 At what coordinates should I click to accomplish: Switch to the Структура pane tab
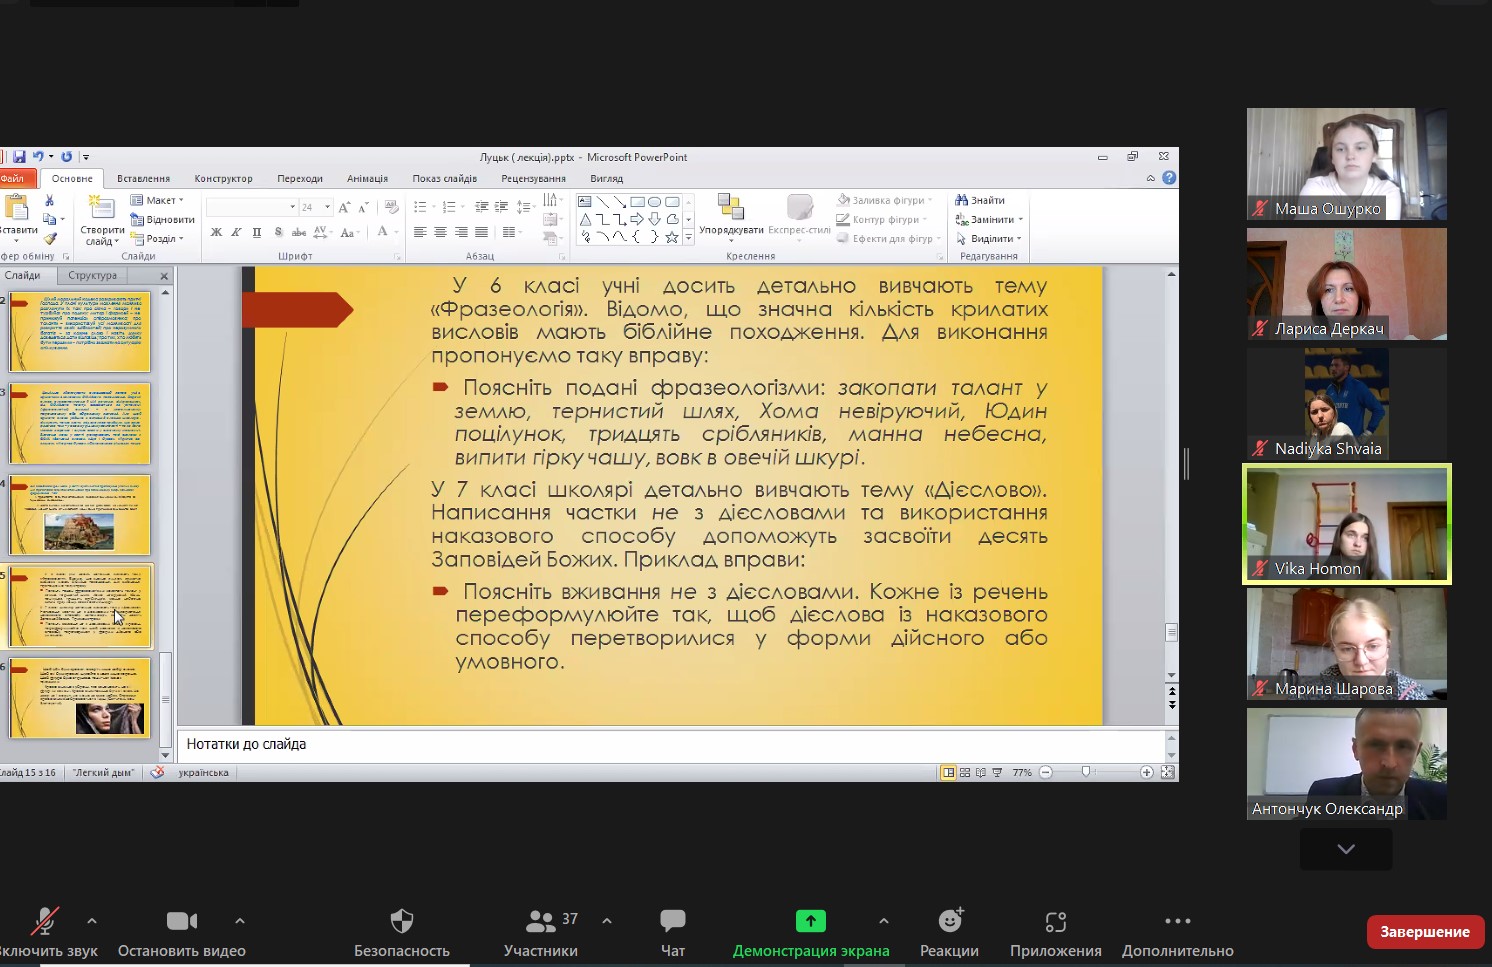coord(93,276)
